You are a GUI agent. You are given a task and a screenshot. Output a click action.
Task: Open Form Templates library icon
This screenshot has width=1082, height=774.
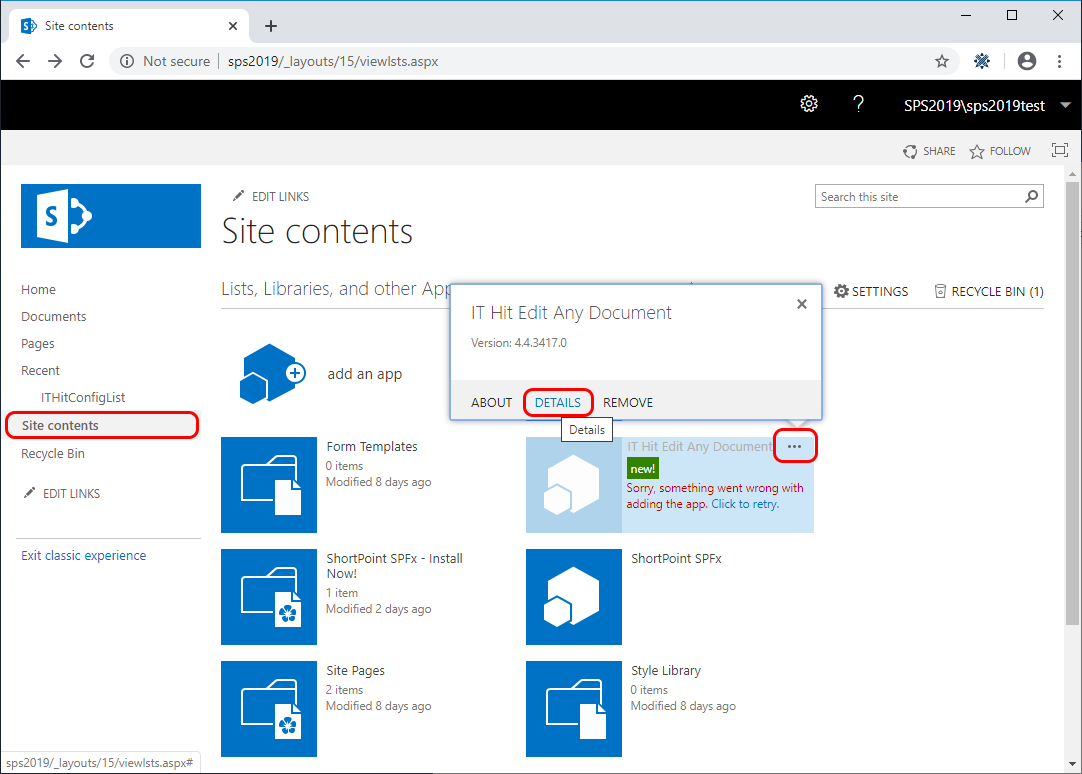tap(268, 485)
